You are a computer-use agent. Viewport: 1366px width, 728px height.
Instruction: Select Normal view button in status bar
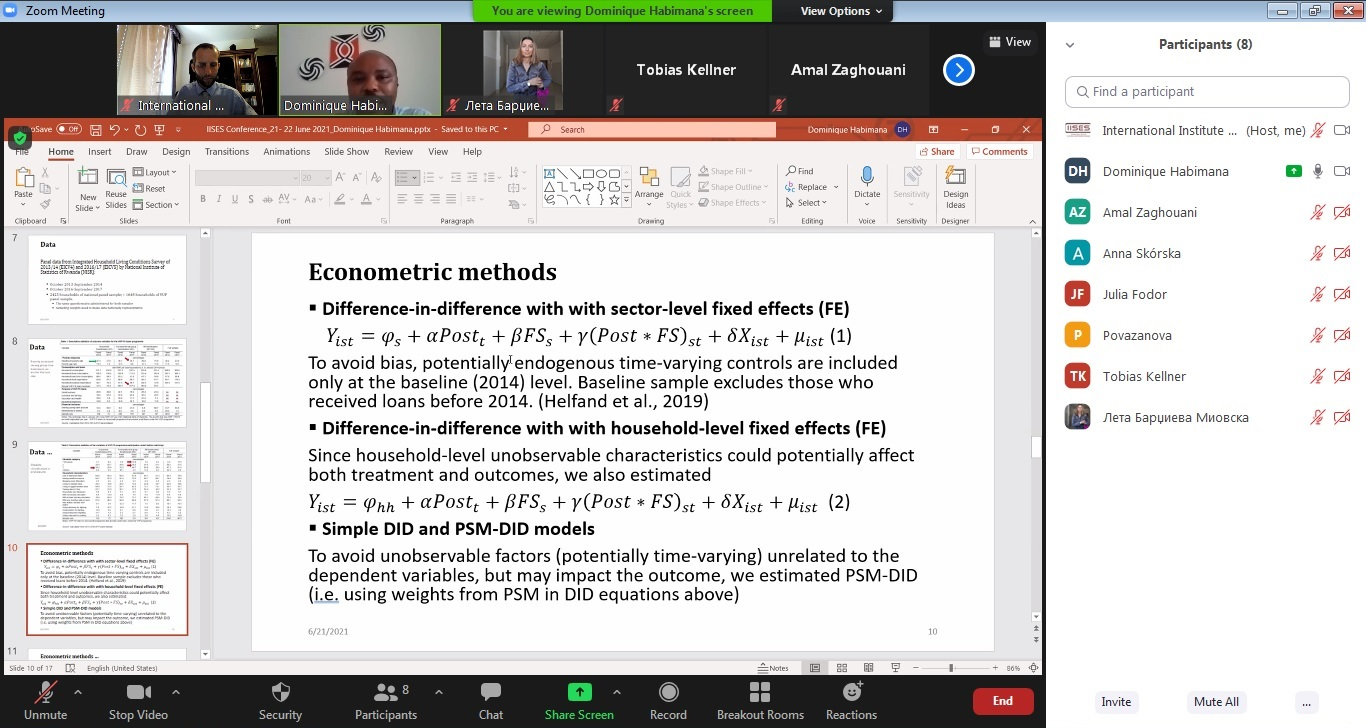pyautogui.click(x=815, y=668)
